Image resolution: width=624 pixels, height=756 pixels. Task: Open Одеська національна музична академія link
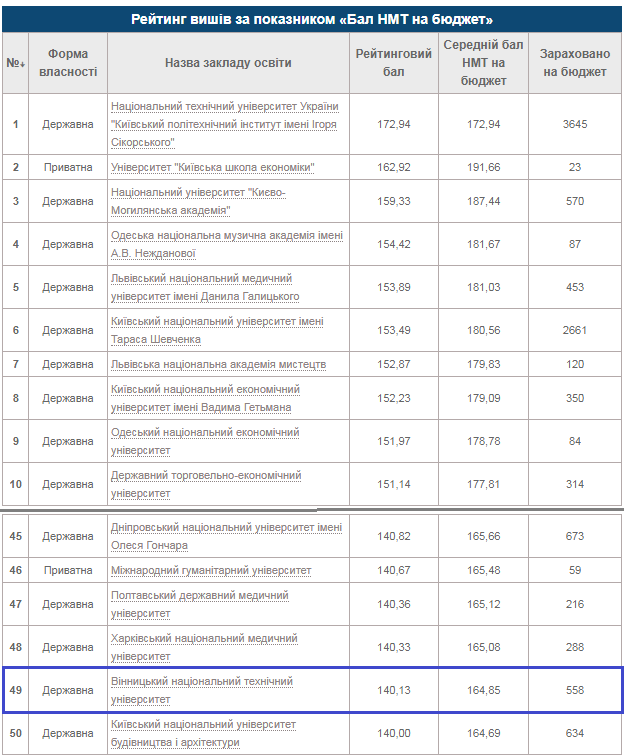click(x=227, y=244)
